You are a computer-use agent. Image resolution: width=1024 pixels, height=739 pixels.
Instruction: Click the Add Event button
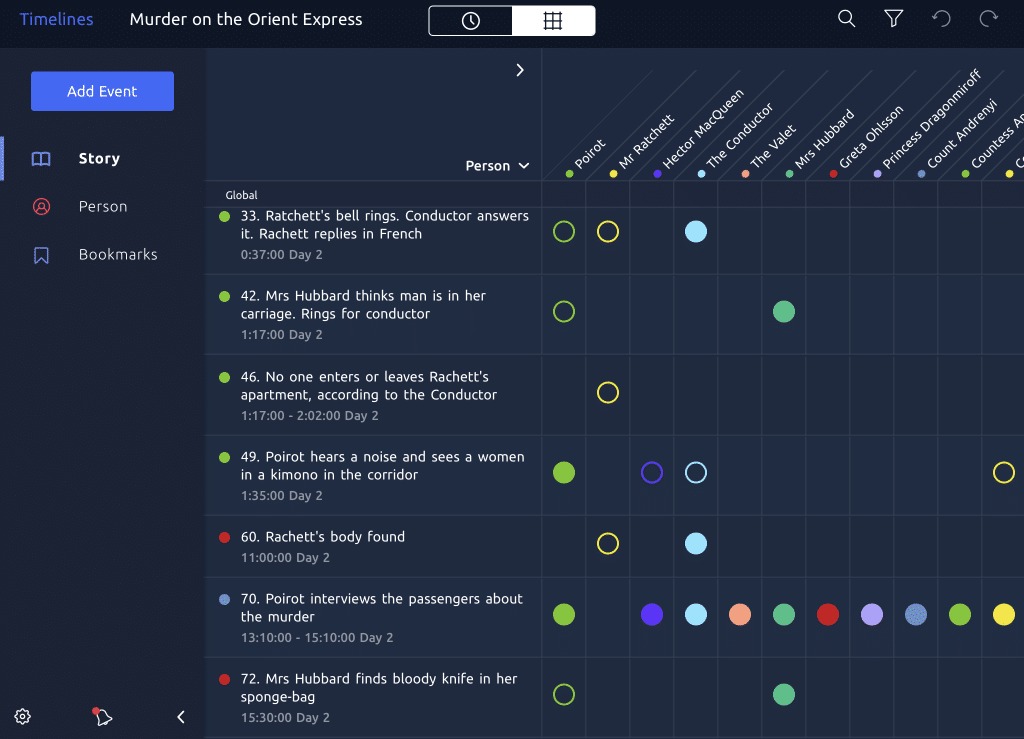pos(102,91)
